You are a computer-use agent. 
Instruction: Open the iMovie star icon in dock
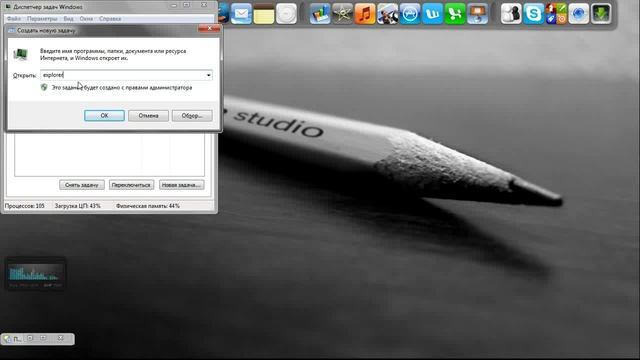click(x=342, y=14)
